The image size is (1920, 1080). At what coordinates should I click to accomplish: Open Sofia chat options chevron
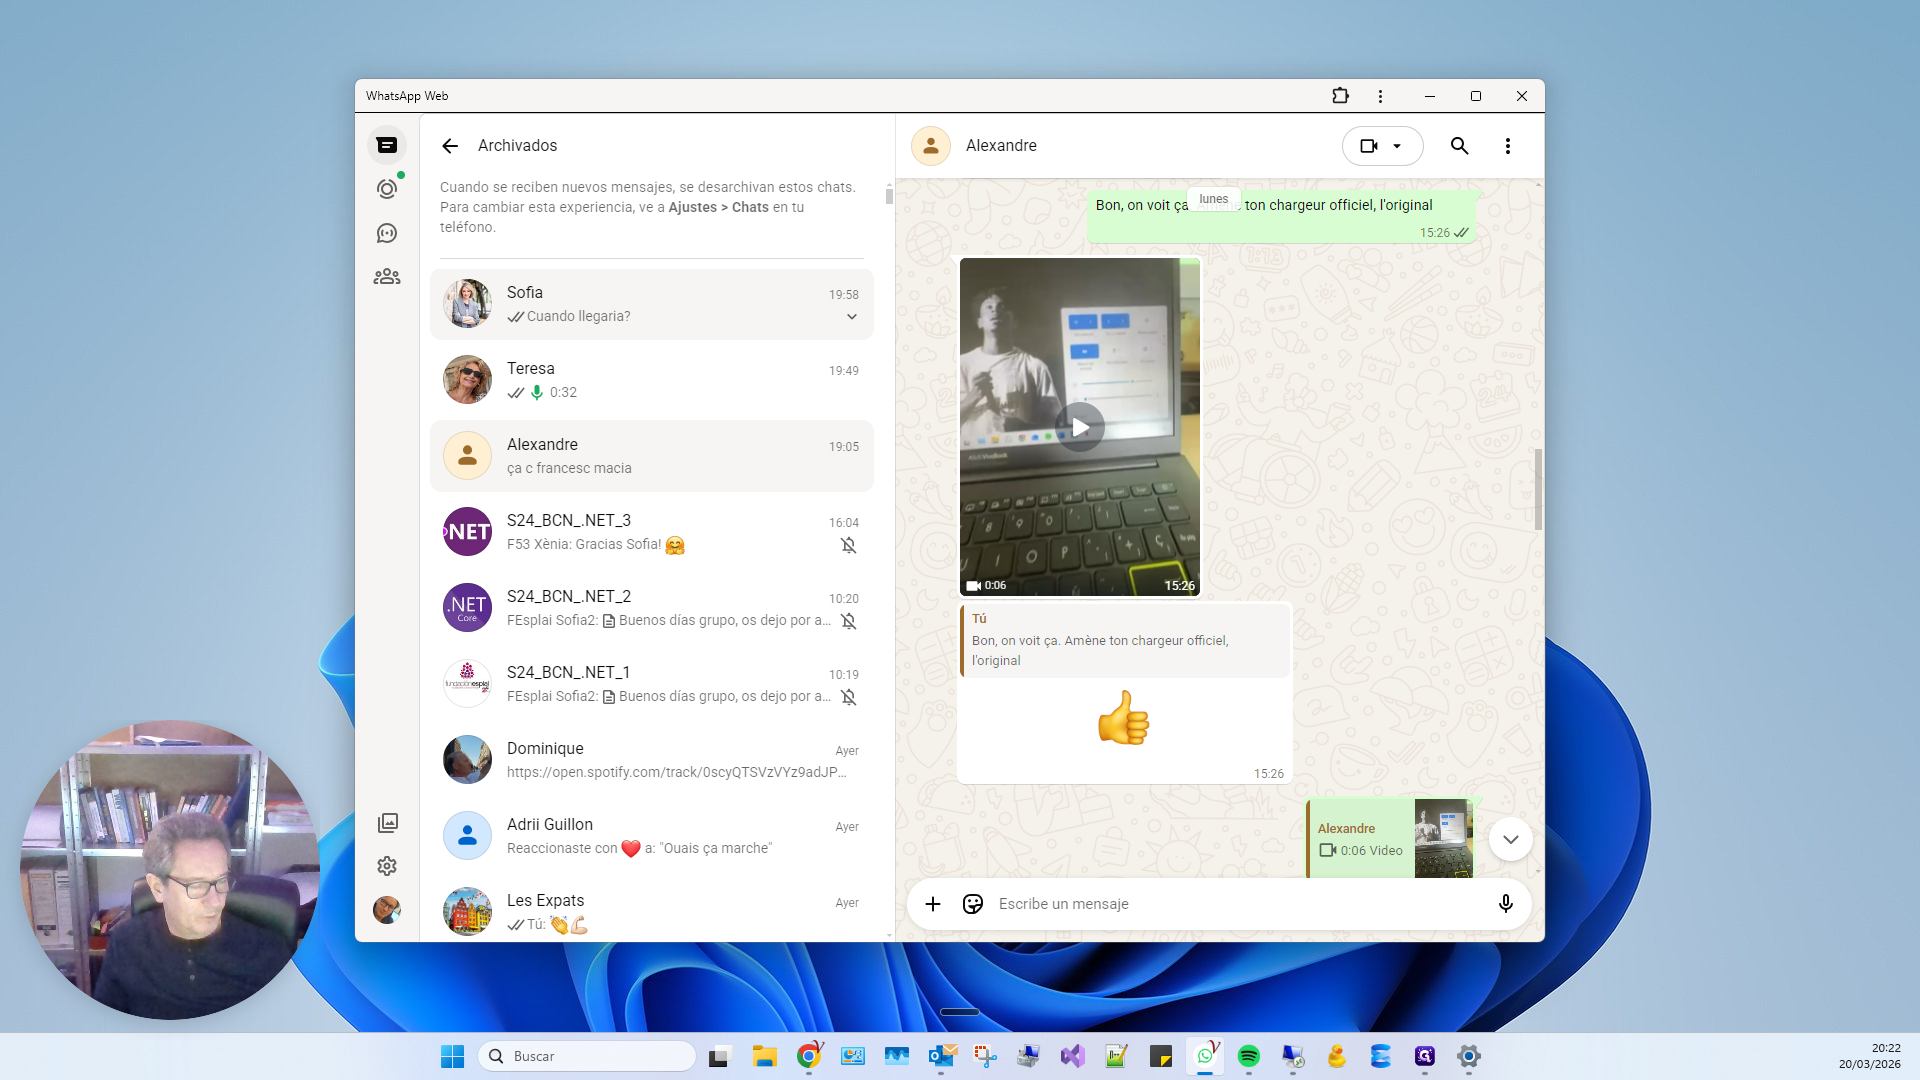tap(852, 317)
